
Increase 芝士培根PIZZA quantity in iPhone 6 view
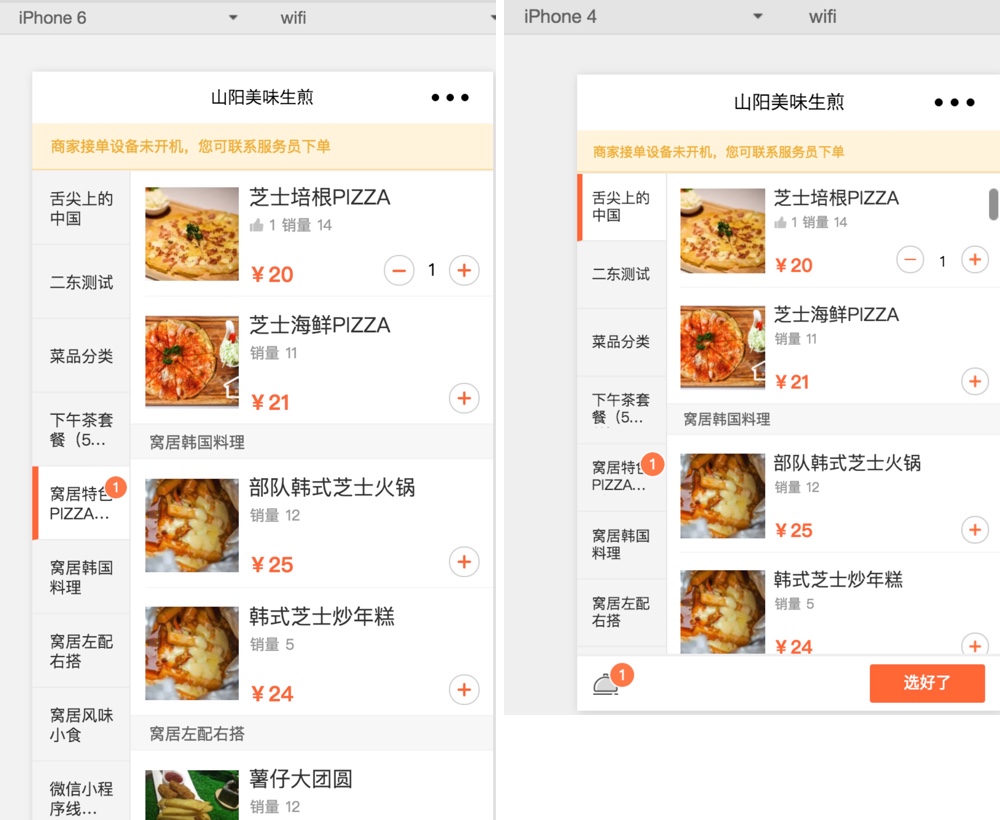coord(464,270)
